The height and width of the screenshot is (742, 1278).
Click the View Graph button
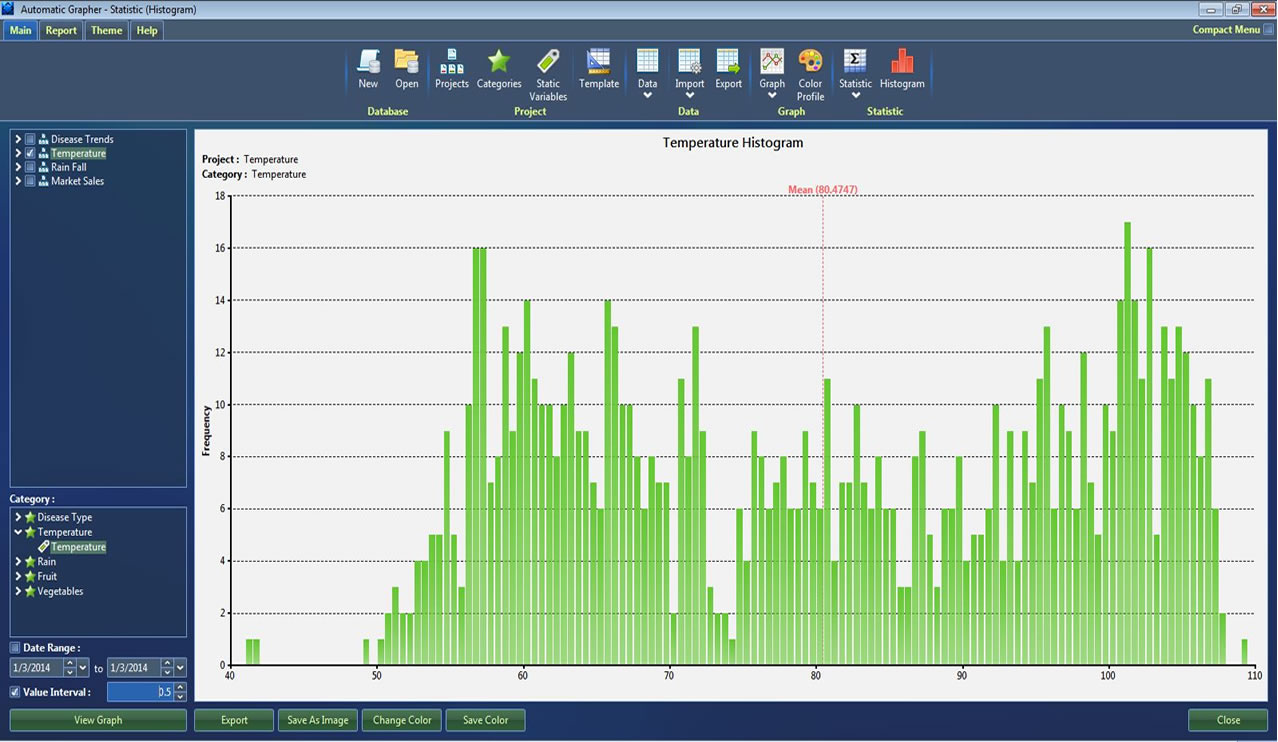pyautogui.click(x=98, y=720)
